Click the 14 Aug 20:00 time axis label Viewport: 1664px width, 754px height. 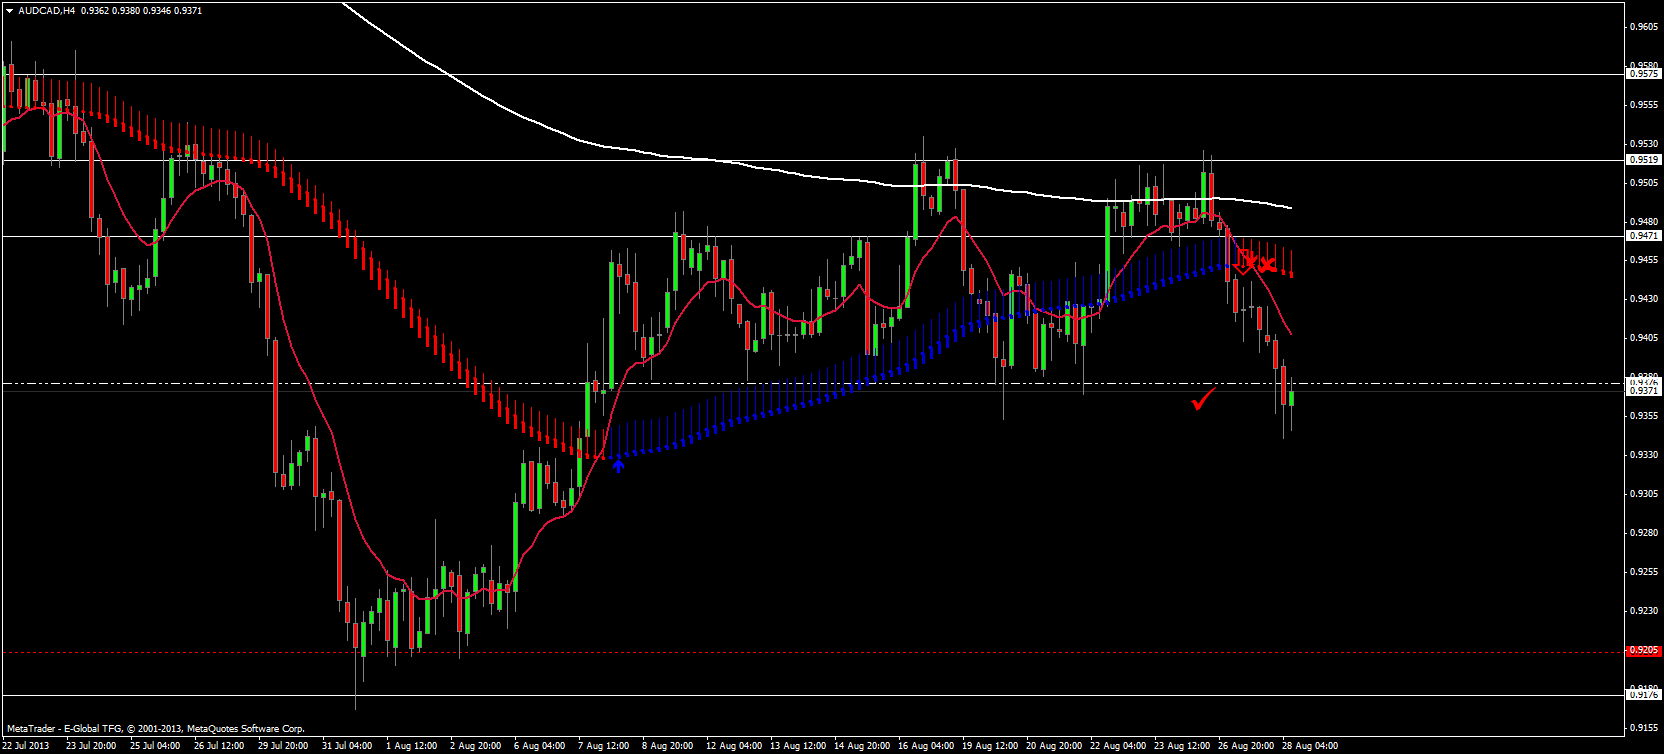(861, 746)
